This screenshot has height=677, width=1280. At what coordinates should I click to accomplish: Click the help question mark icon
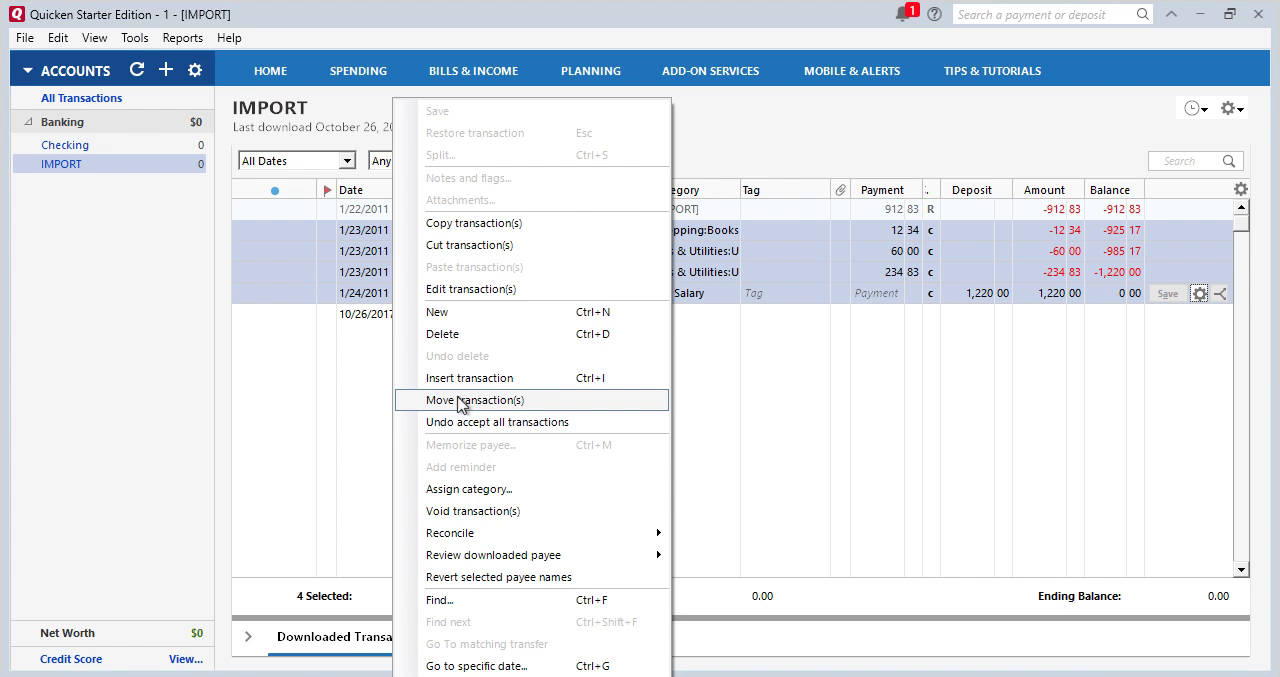[x=934, y=14]
